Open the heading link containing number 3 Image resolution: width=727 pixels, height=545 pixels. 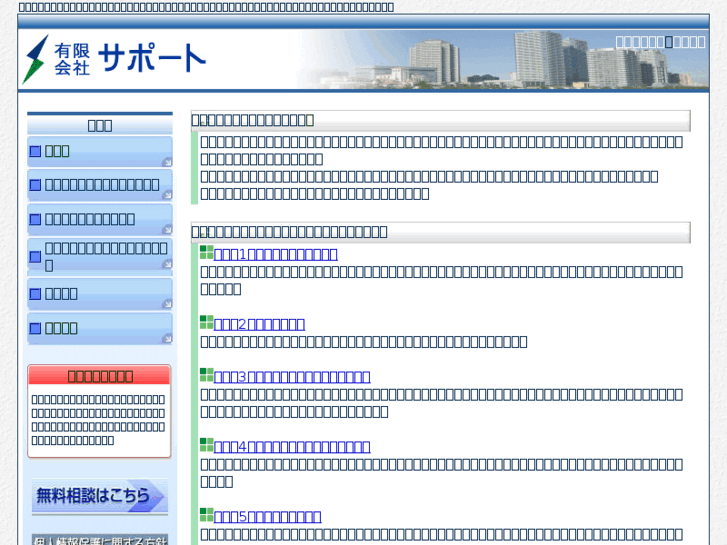pyautogui.click(x=292, y=377)
